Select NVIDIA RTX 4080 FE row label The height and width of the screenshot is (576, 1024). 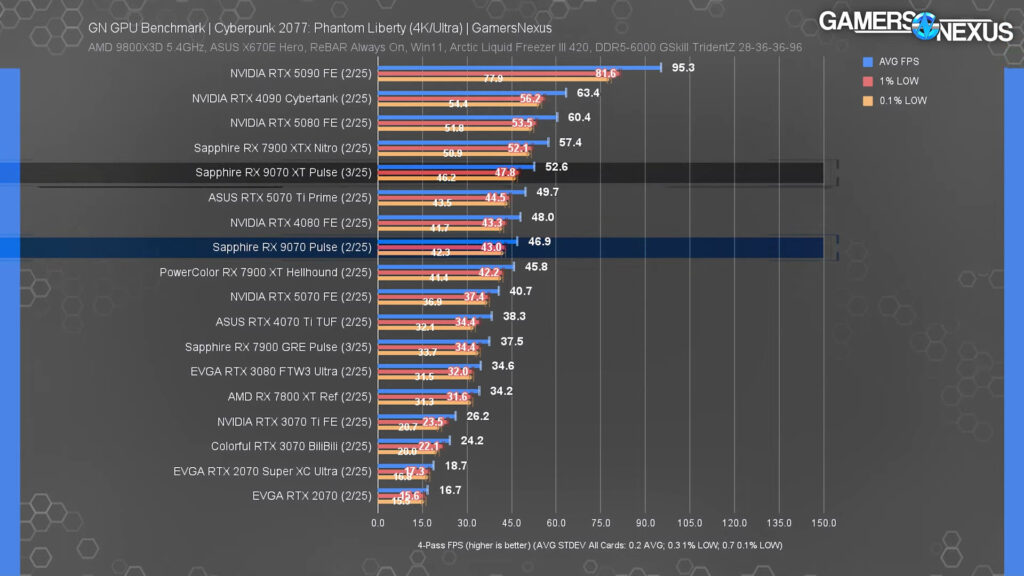(x=300, y=223)
